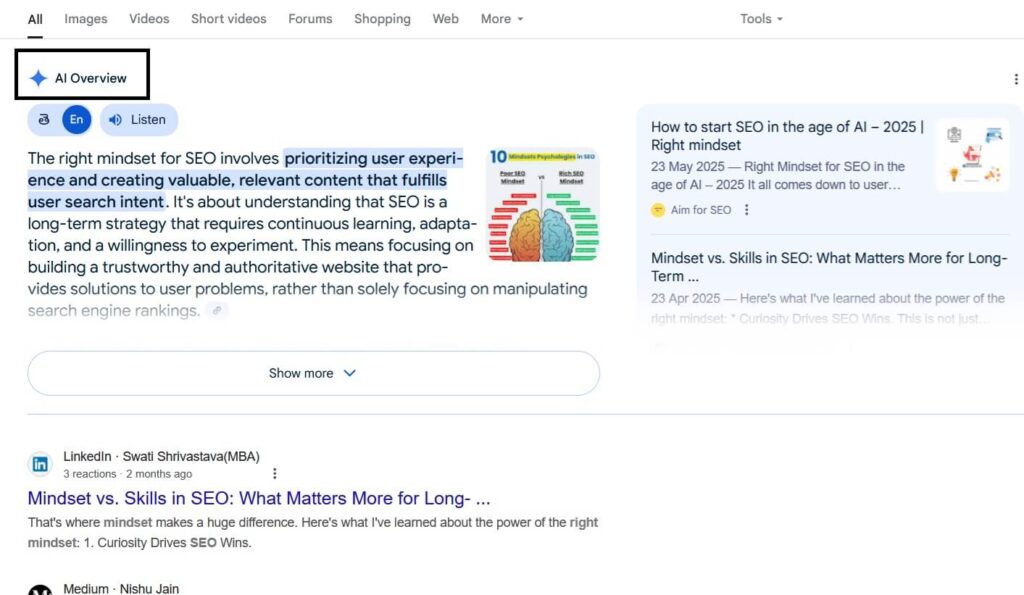Open the Tools dropdown
This screenshot has width=1024, height=595.
point(761,19)
